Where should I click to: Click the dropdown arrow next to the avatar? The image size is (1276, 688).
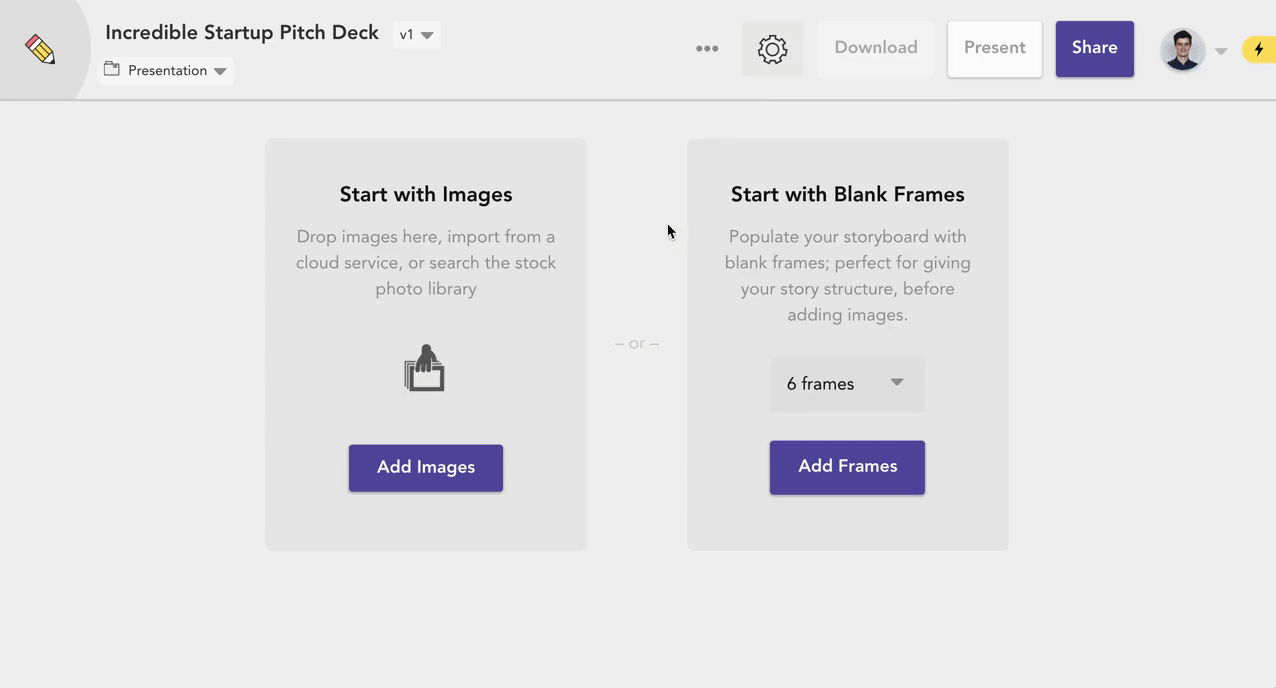coord(1220,49)
